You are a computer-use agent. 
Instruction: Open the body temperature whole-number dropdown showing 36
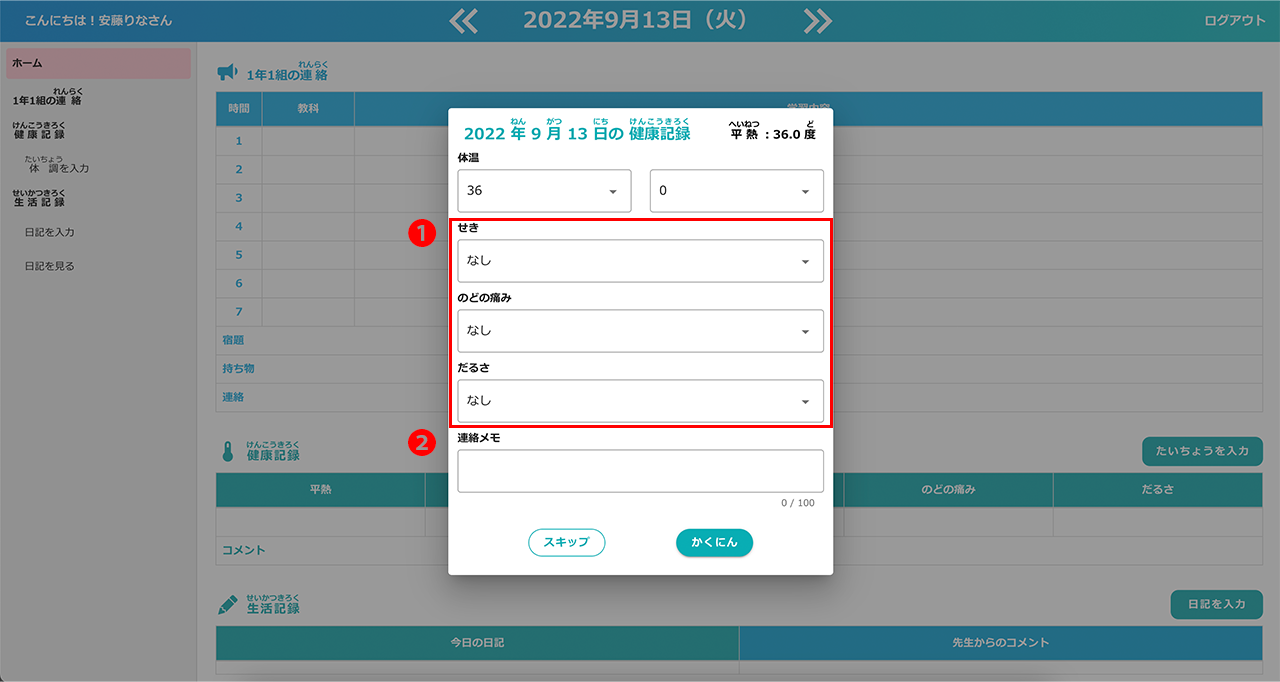[544, 191]
